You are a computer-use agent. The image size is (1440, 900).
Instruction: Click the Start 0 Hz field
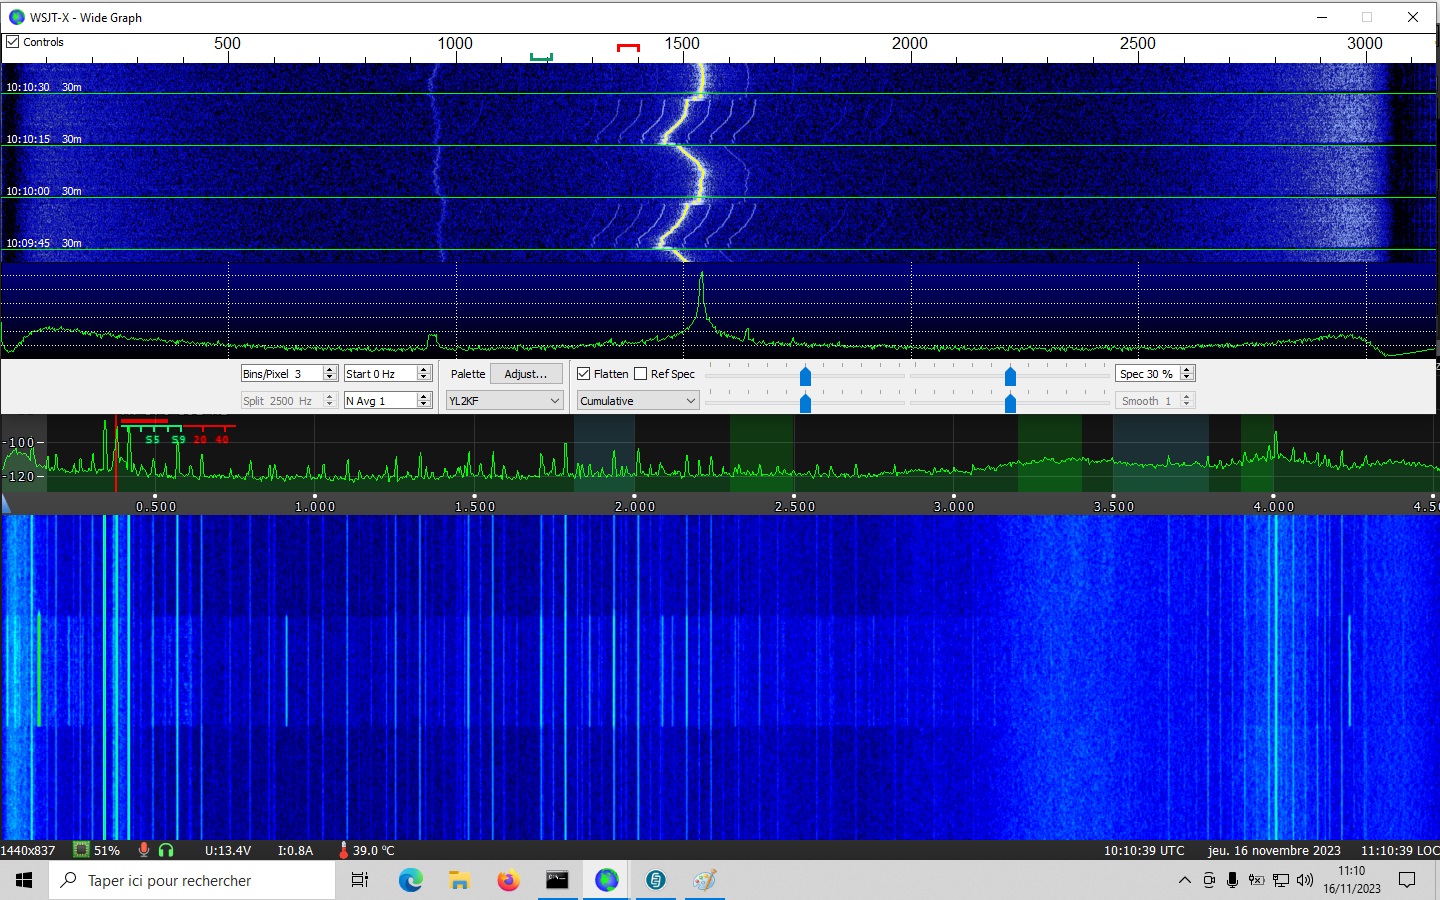pyautogui.click(x=380, y=373)
